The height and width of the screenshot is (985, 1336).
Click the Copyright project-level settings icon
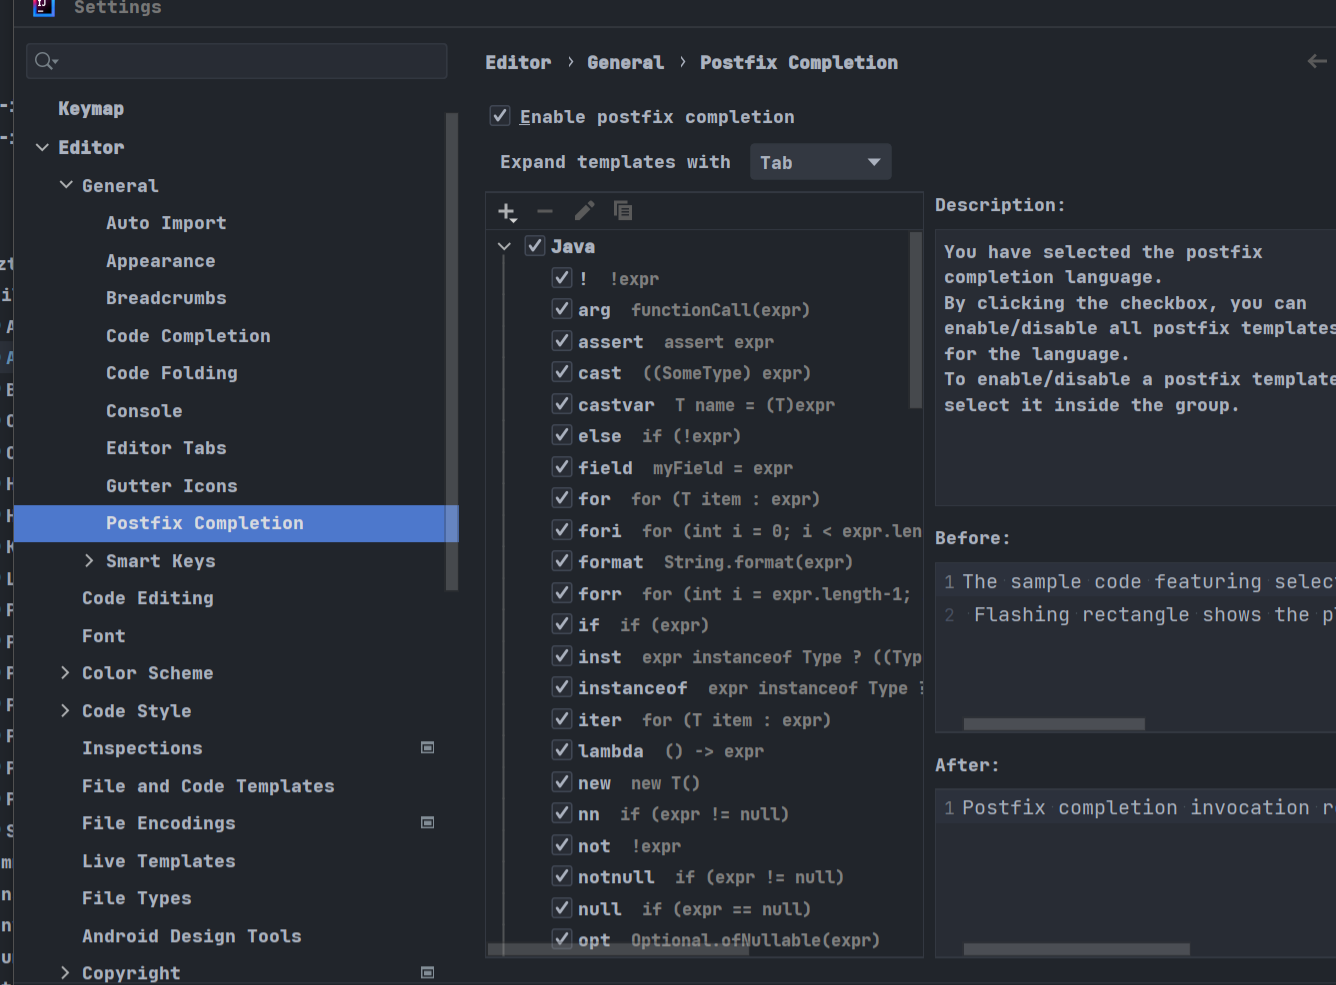tap(427, 973)
